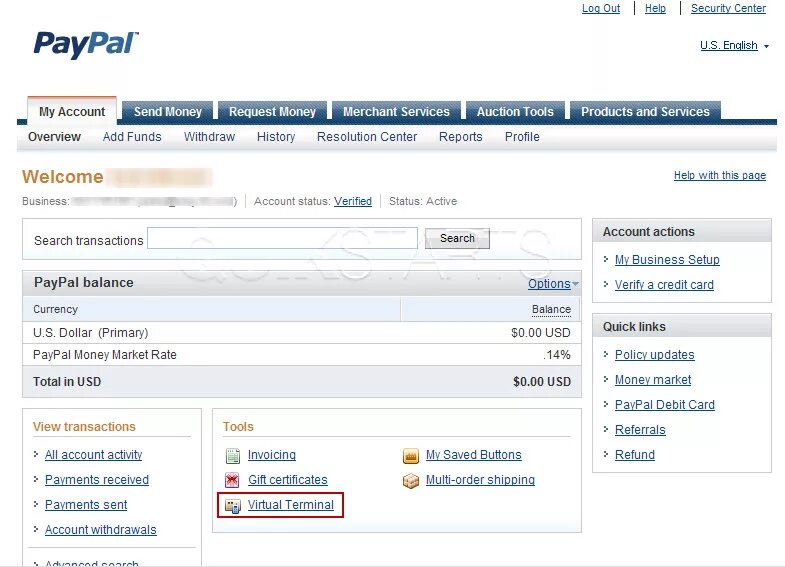Click the .14% rate value
Viewport: 785px width, 567px height.
557,355
